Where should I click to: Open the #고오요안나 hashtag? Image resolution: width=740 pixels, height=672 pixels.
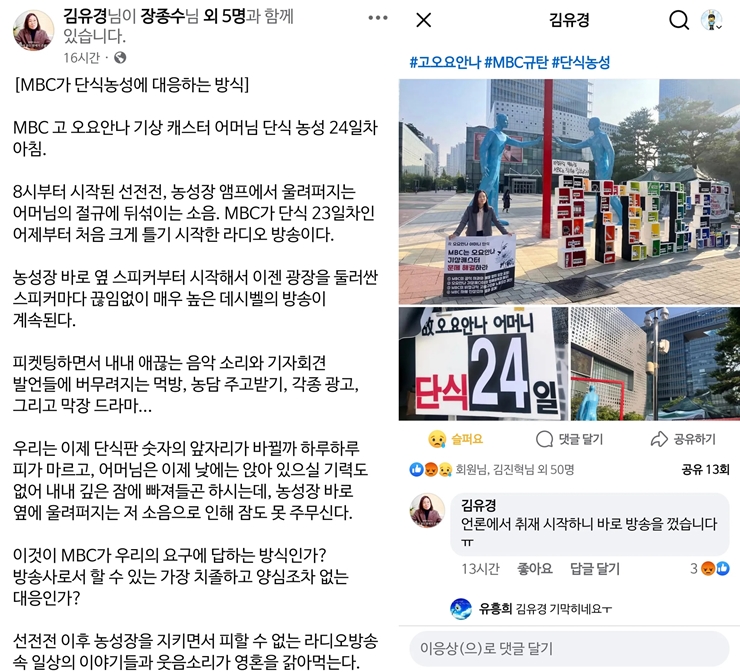coord(445,62)
